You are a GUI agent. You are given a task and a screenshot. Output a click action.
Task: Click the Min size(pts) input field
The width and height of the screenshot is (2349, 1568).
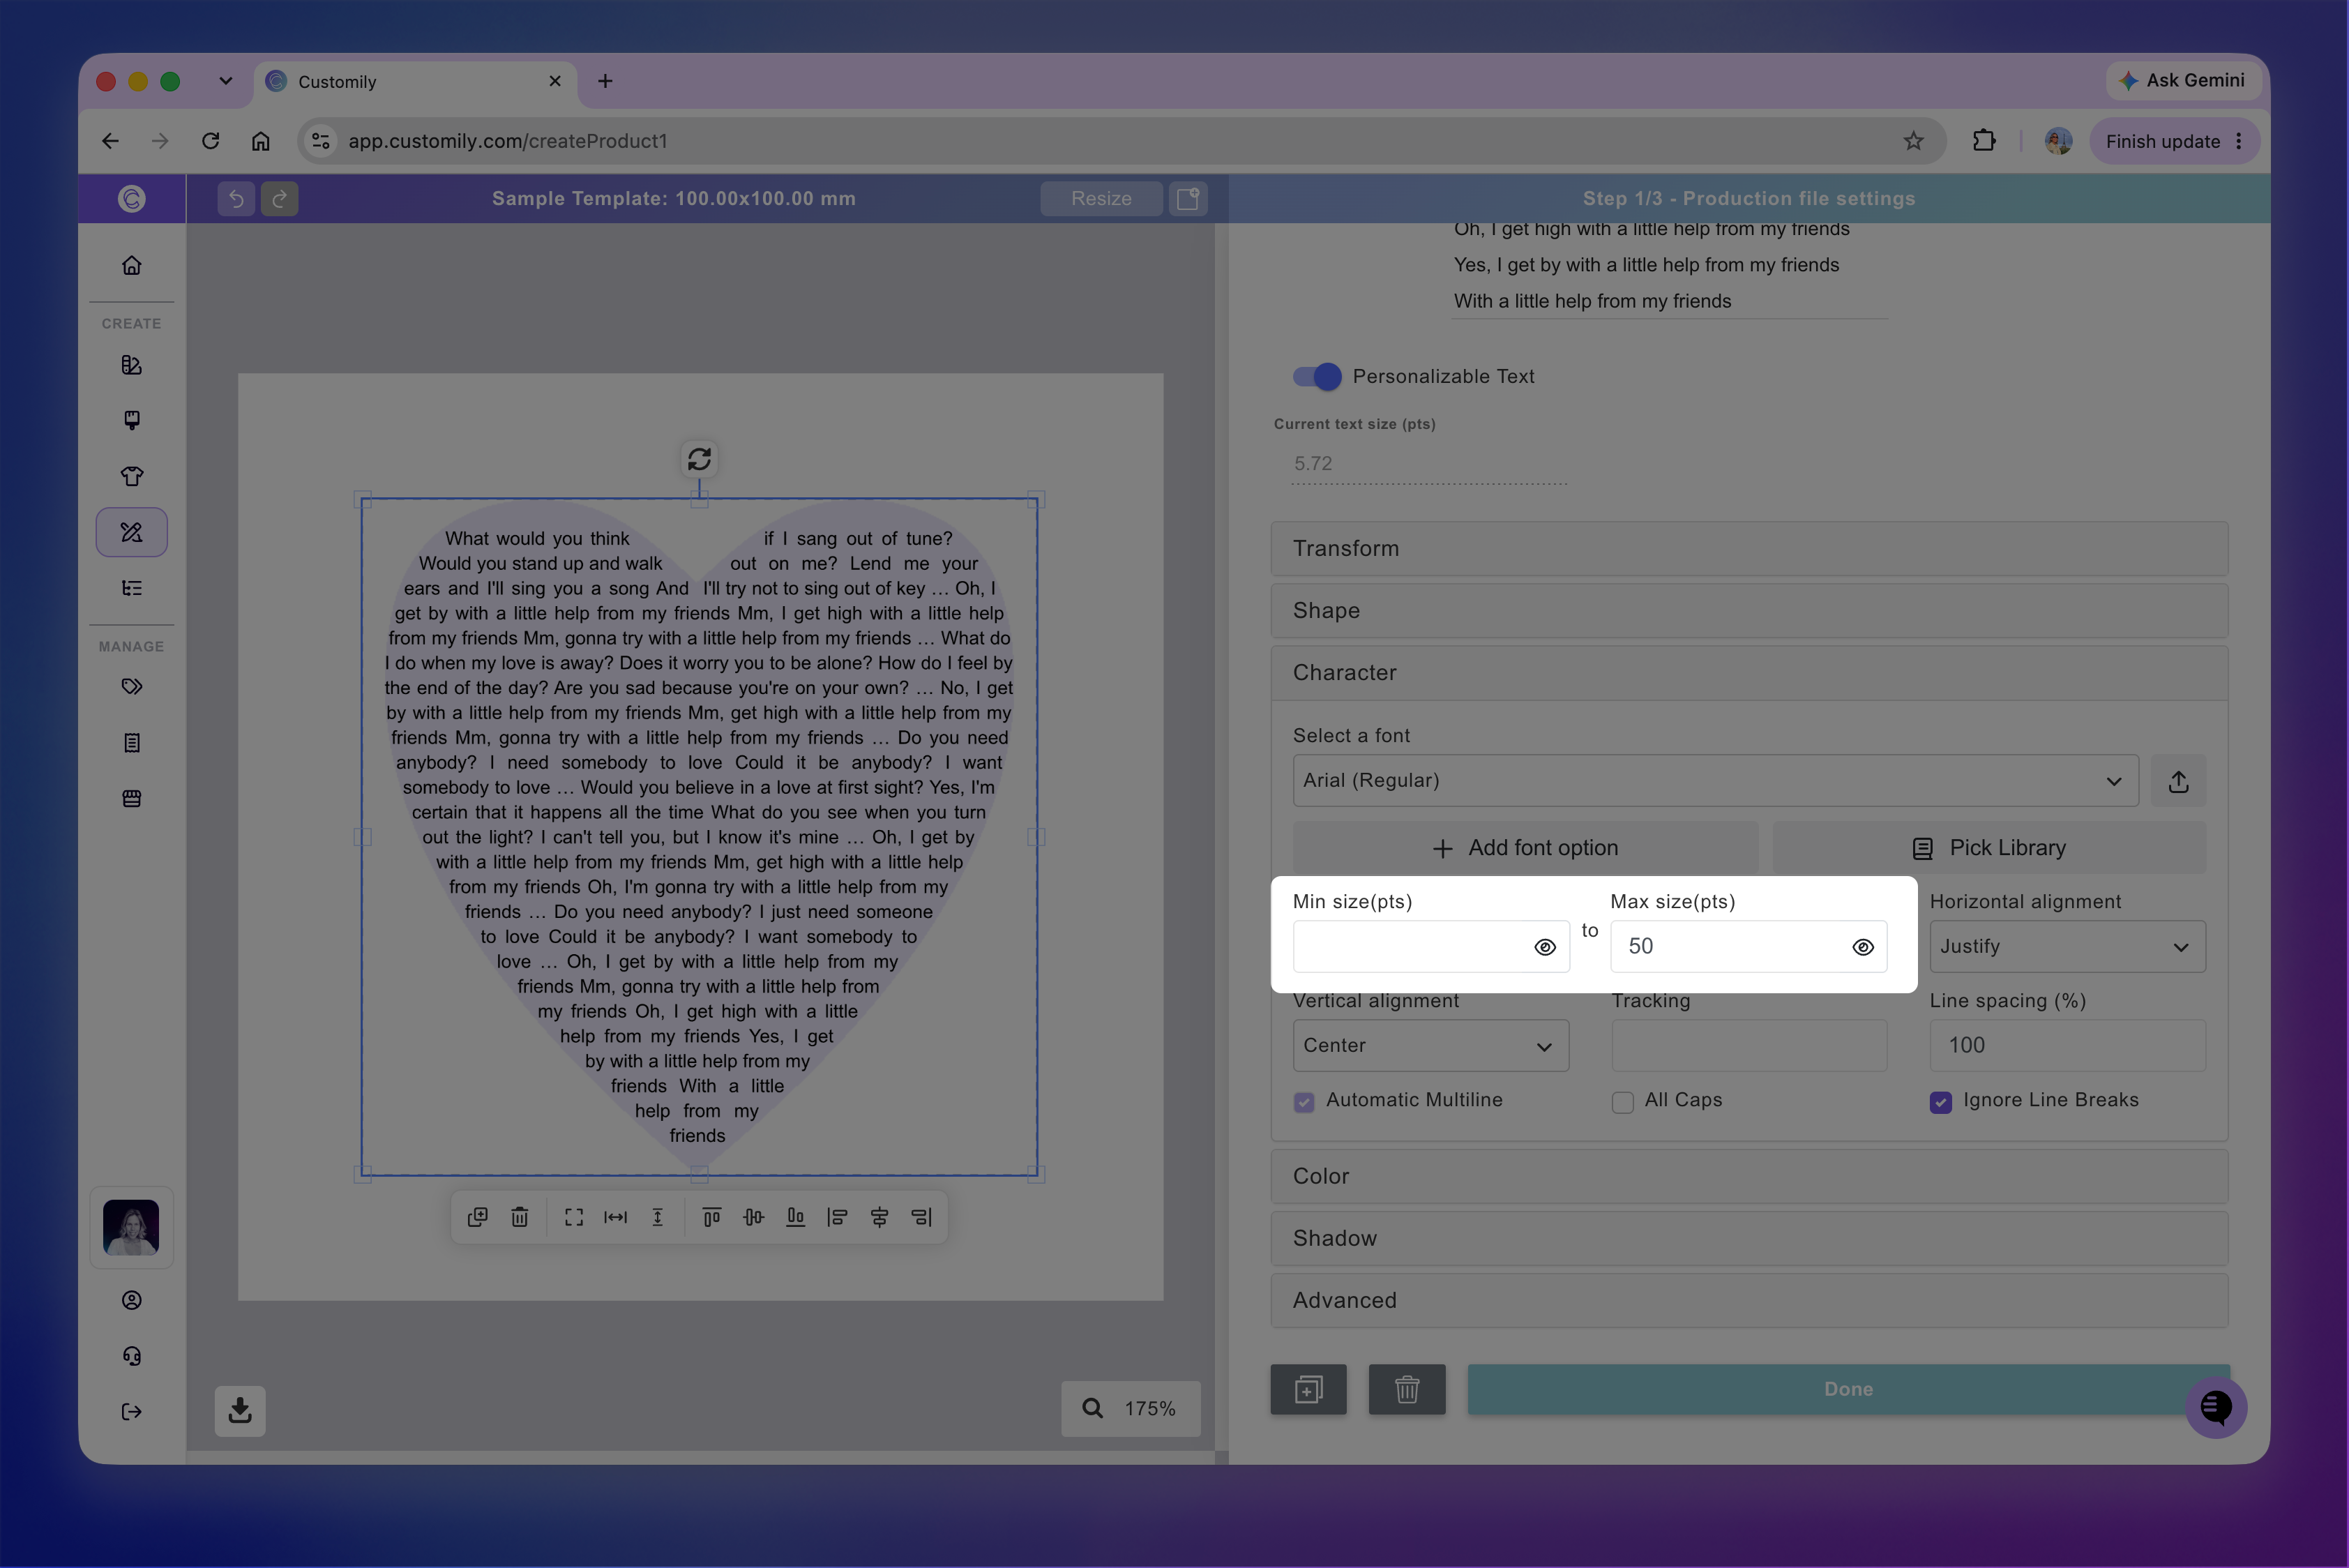1431,947
